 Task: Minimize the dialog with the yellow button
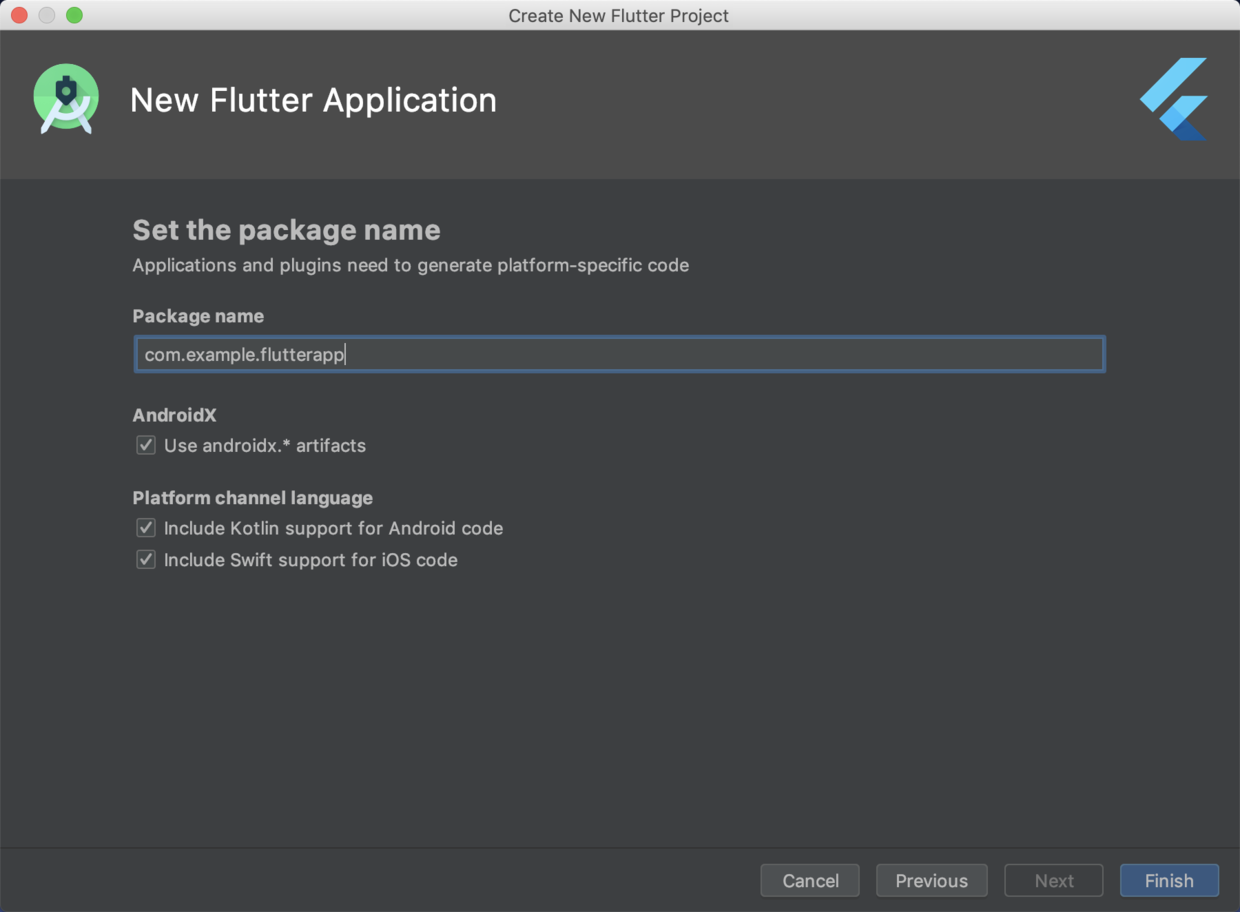pos(46,15)
